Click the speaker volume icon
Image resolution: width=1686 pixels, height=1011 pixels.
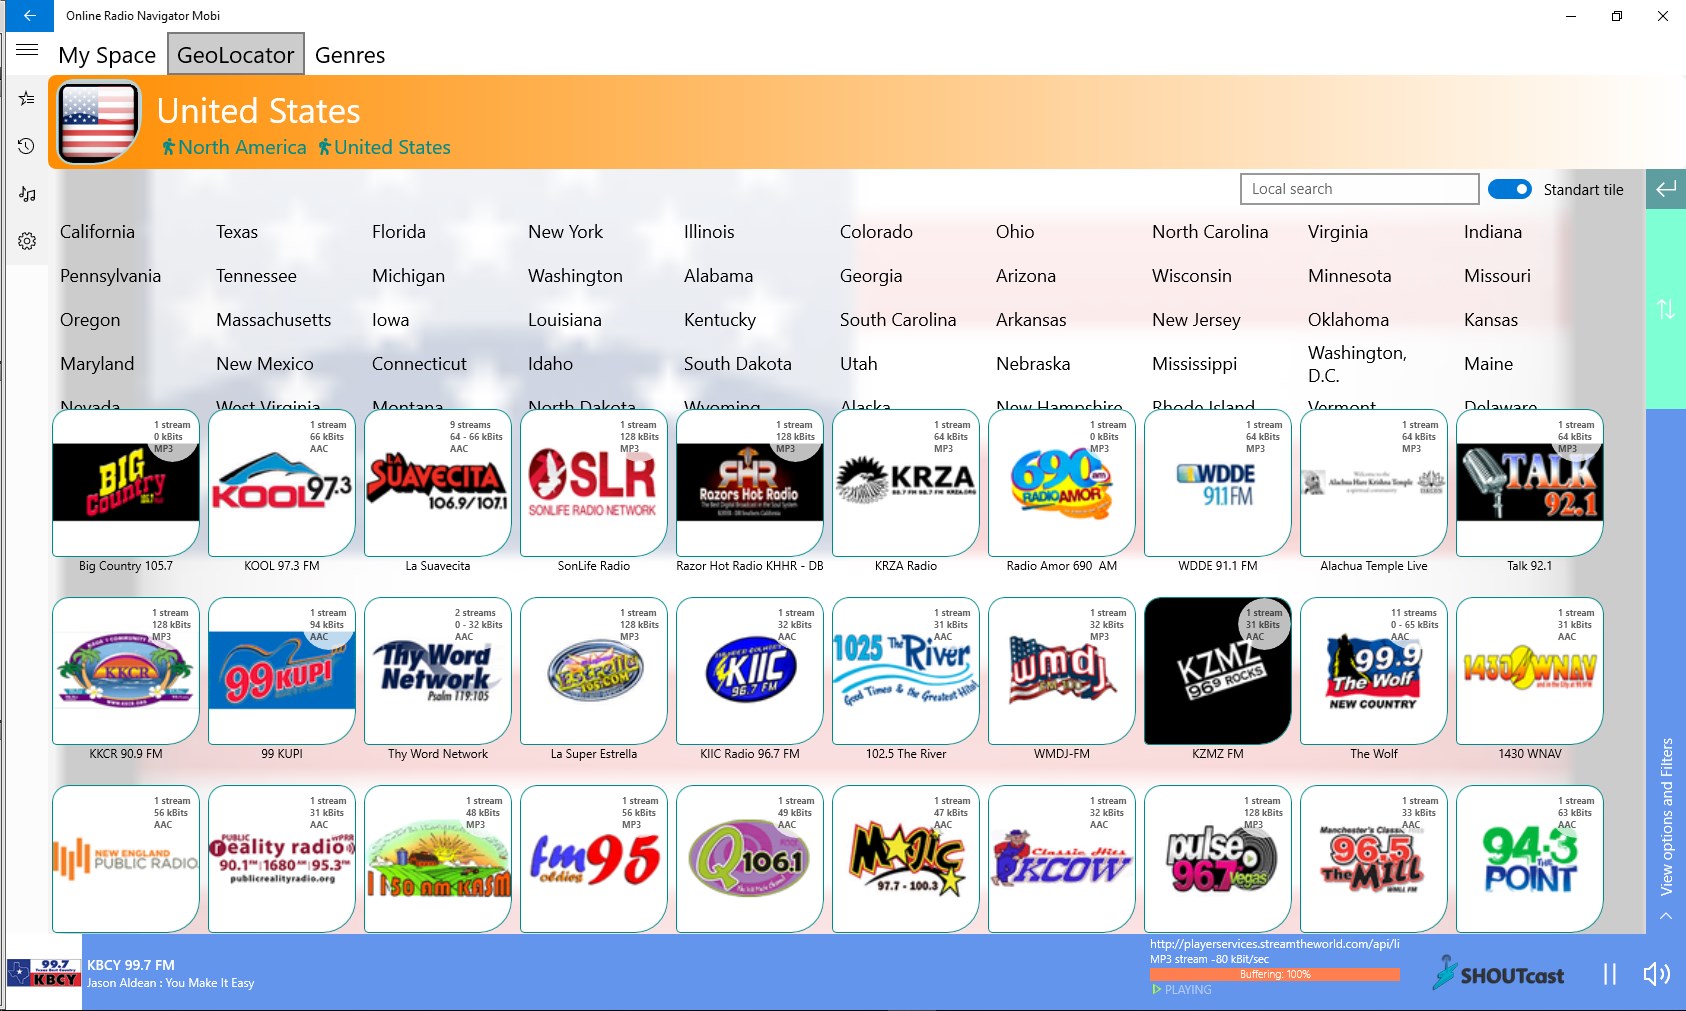(1657, 974)
